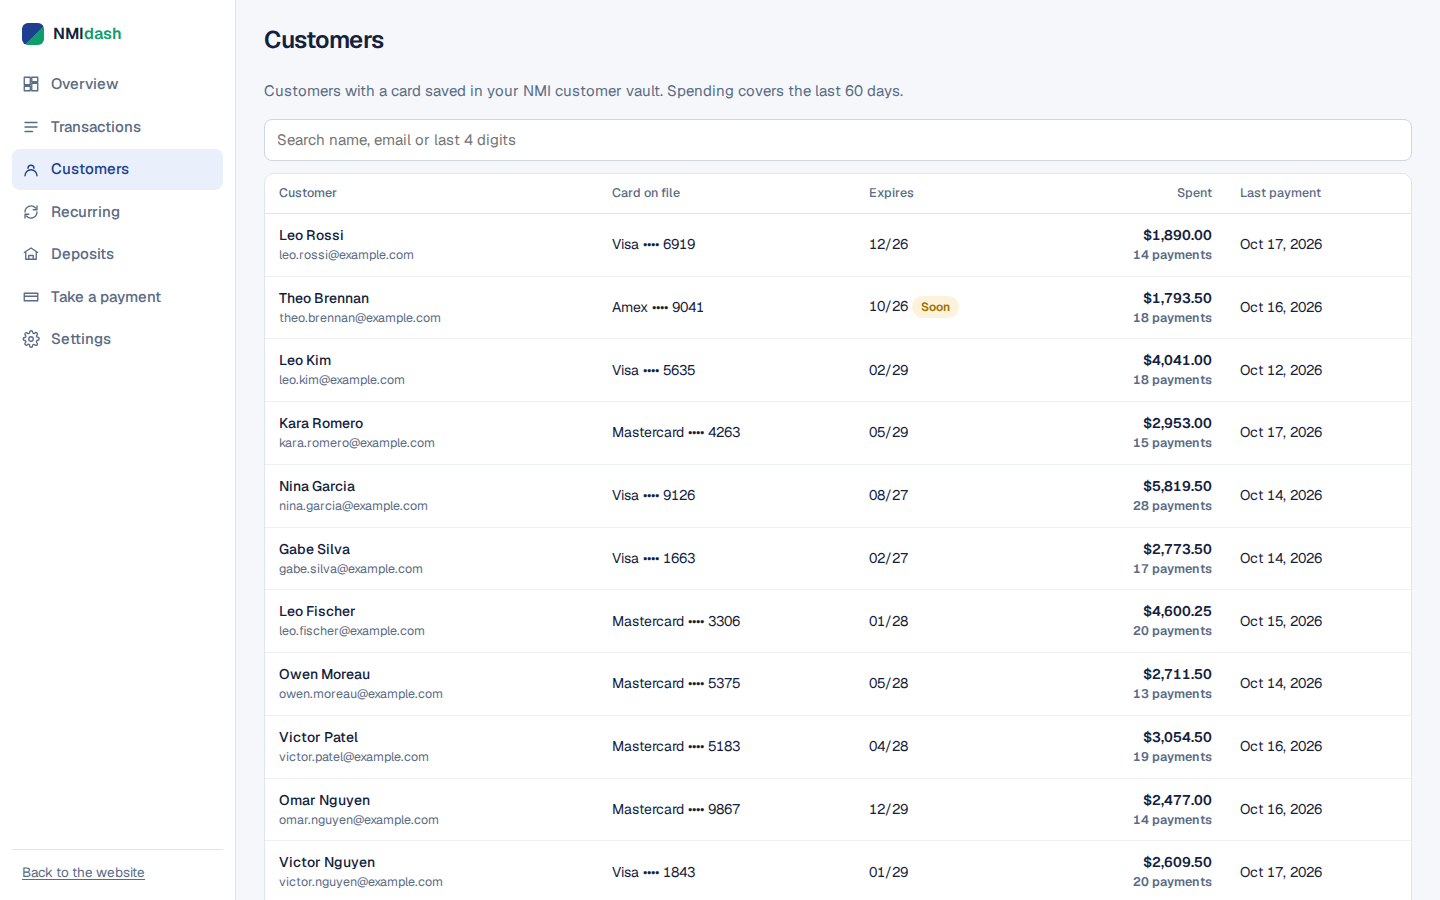
Task: Open Leo Fischer's customer row
Action: 837,621
